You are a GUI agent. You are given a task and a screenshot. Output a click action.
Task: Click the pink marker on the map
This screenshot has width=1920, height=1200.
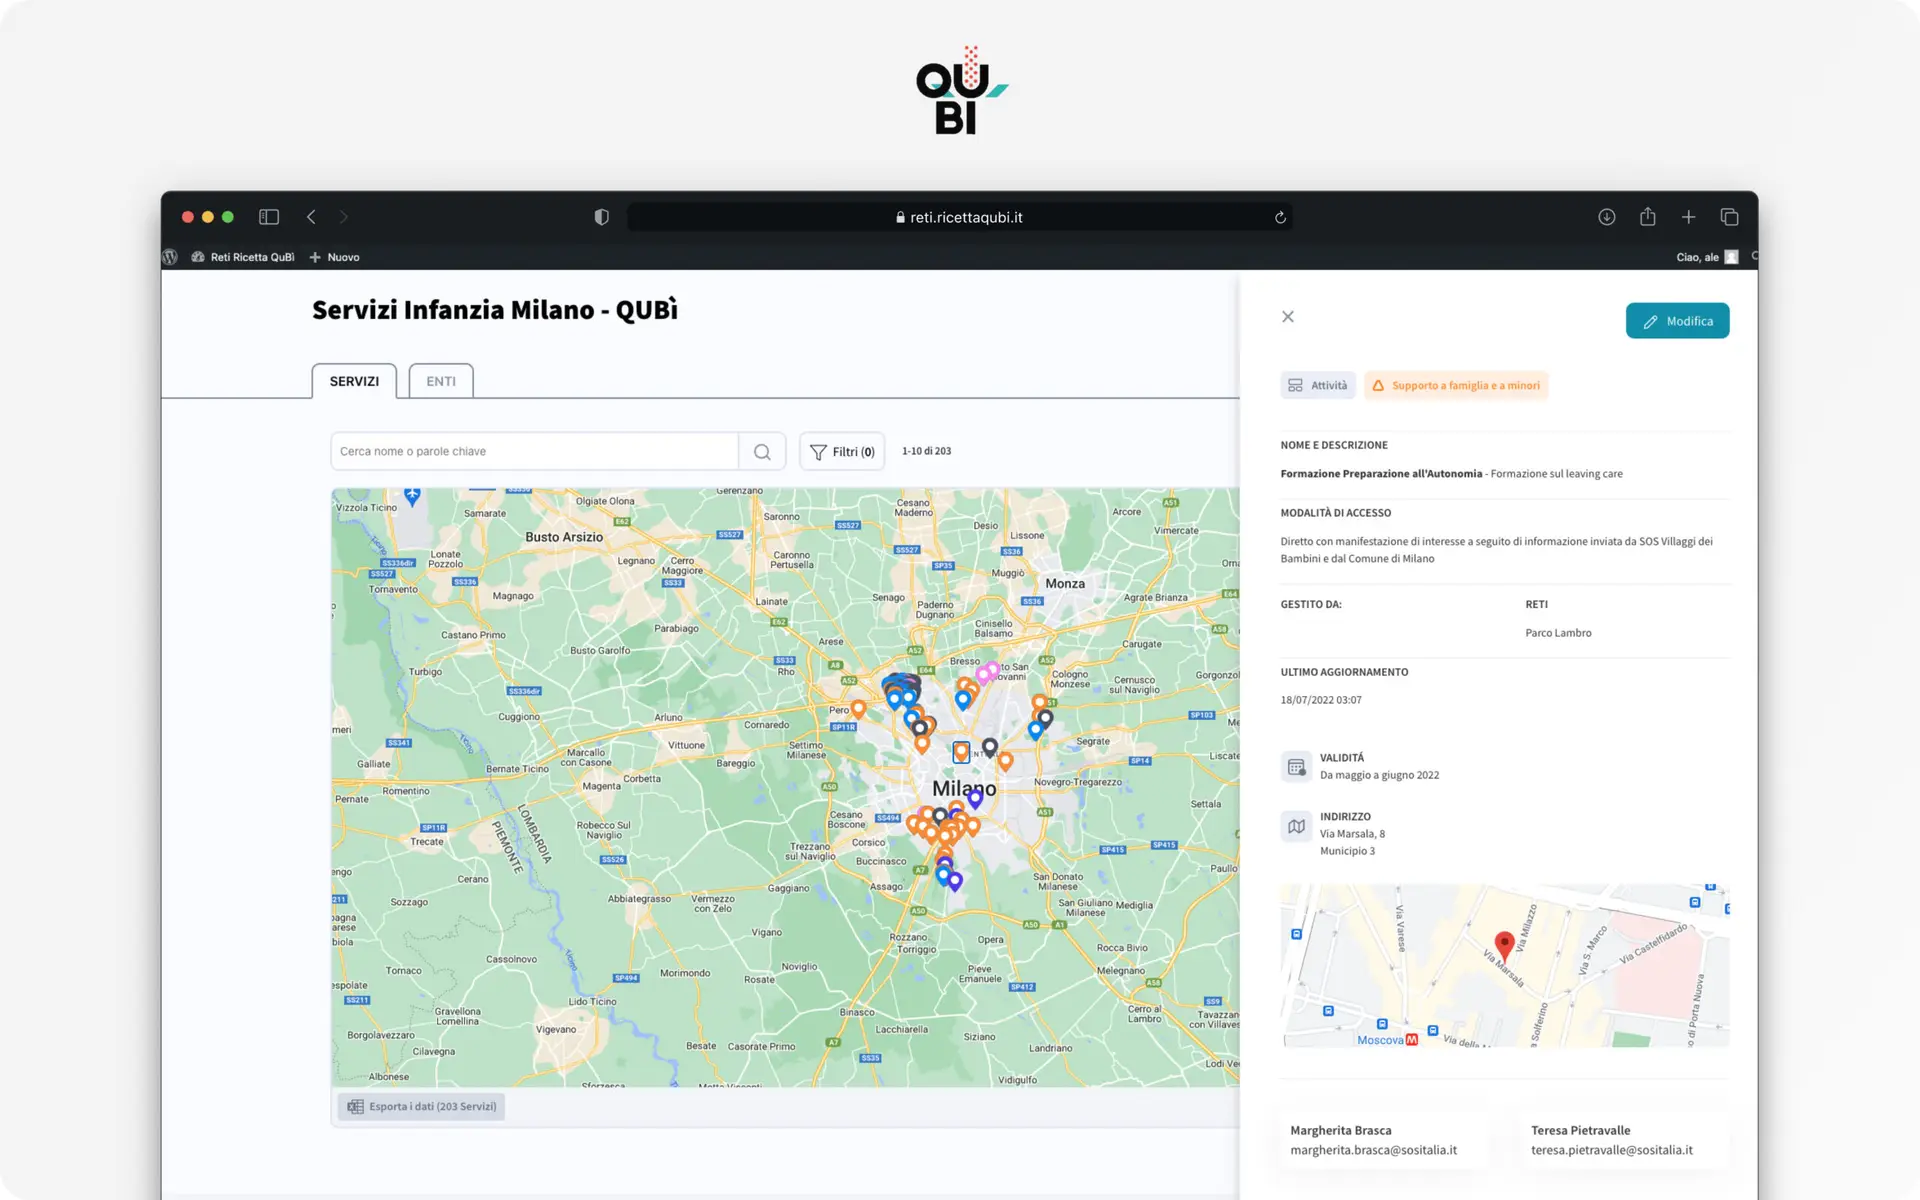point(984,675)
